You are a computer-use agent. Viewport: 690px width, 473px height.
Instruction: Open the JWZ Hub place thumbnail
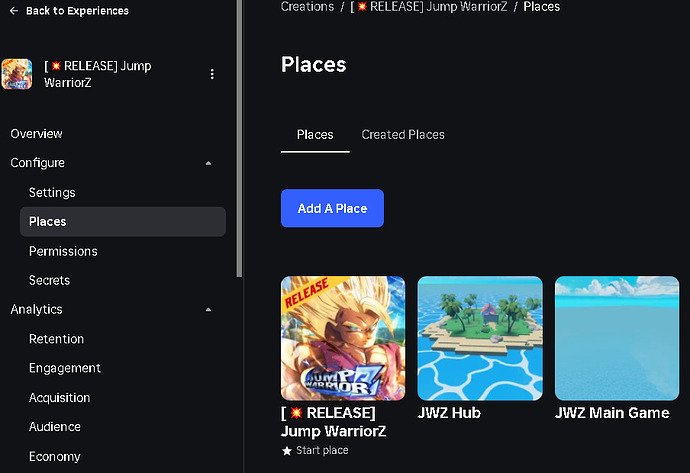point(480,338)
